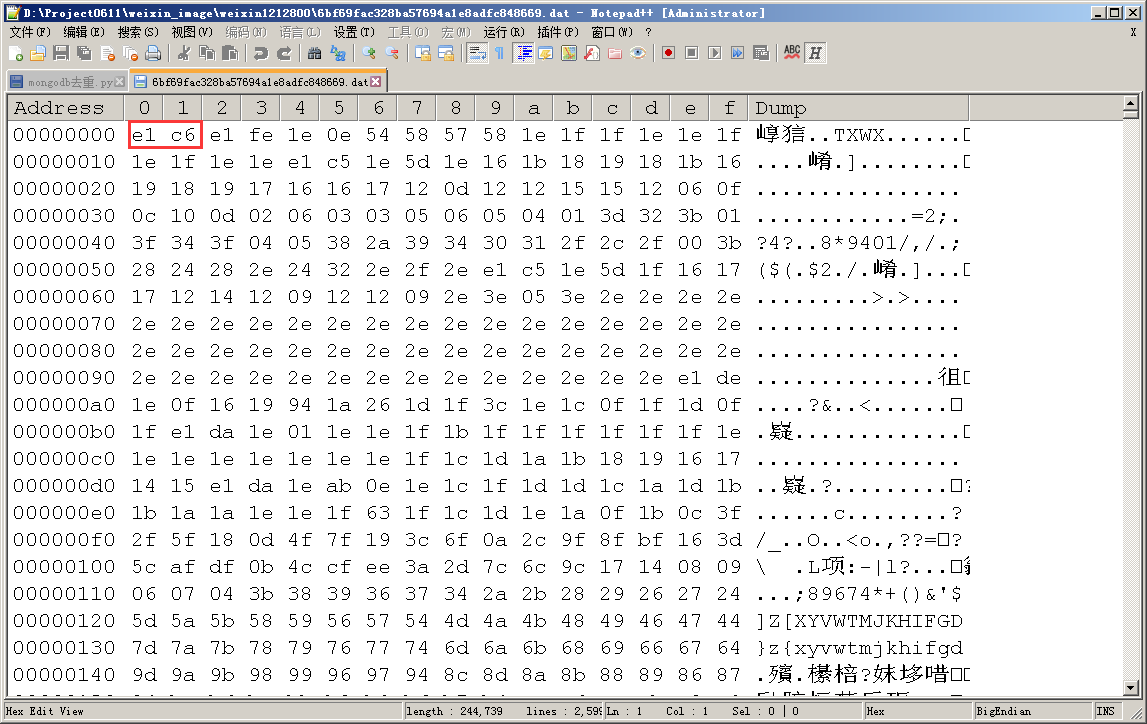Toggle the indent guide button
1147x724 pixels.
click(x=523, y=53)
